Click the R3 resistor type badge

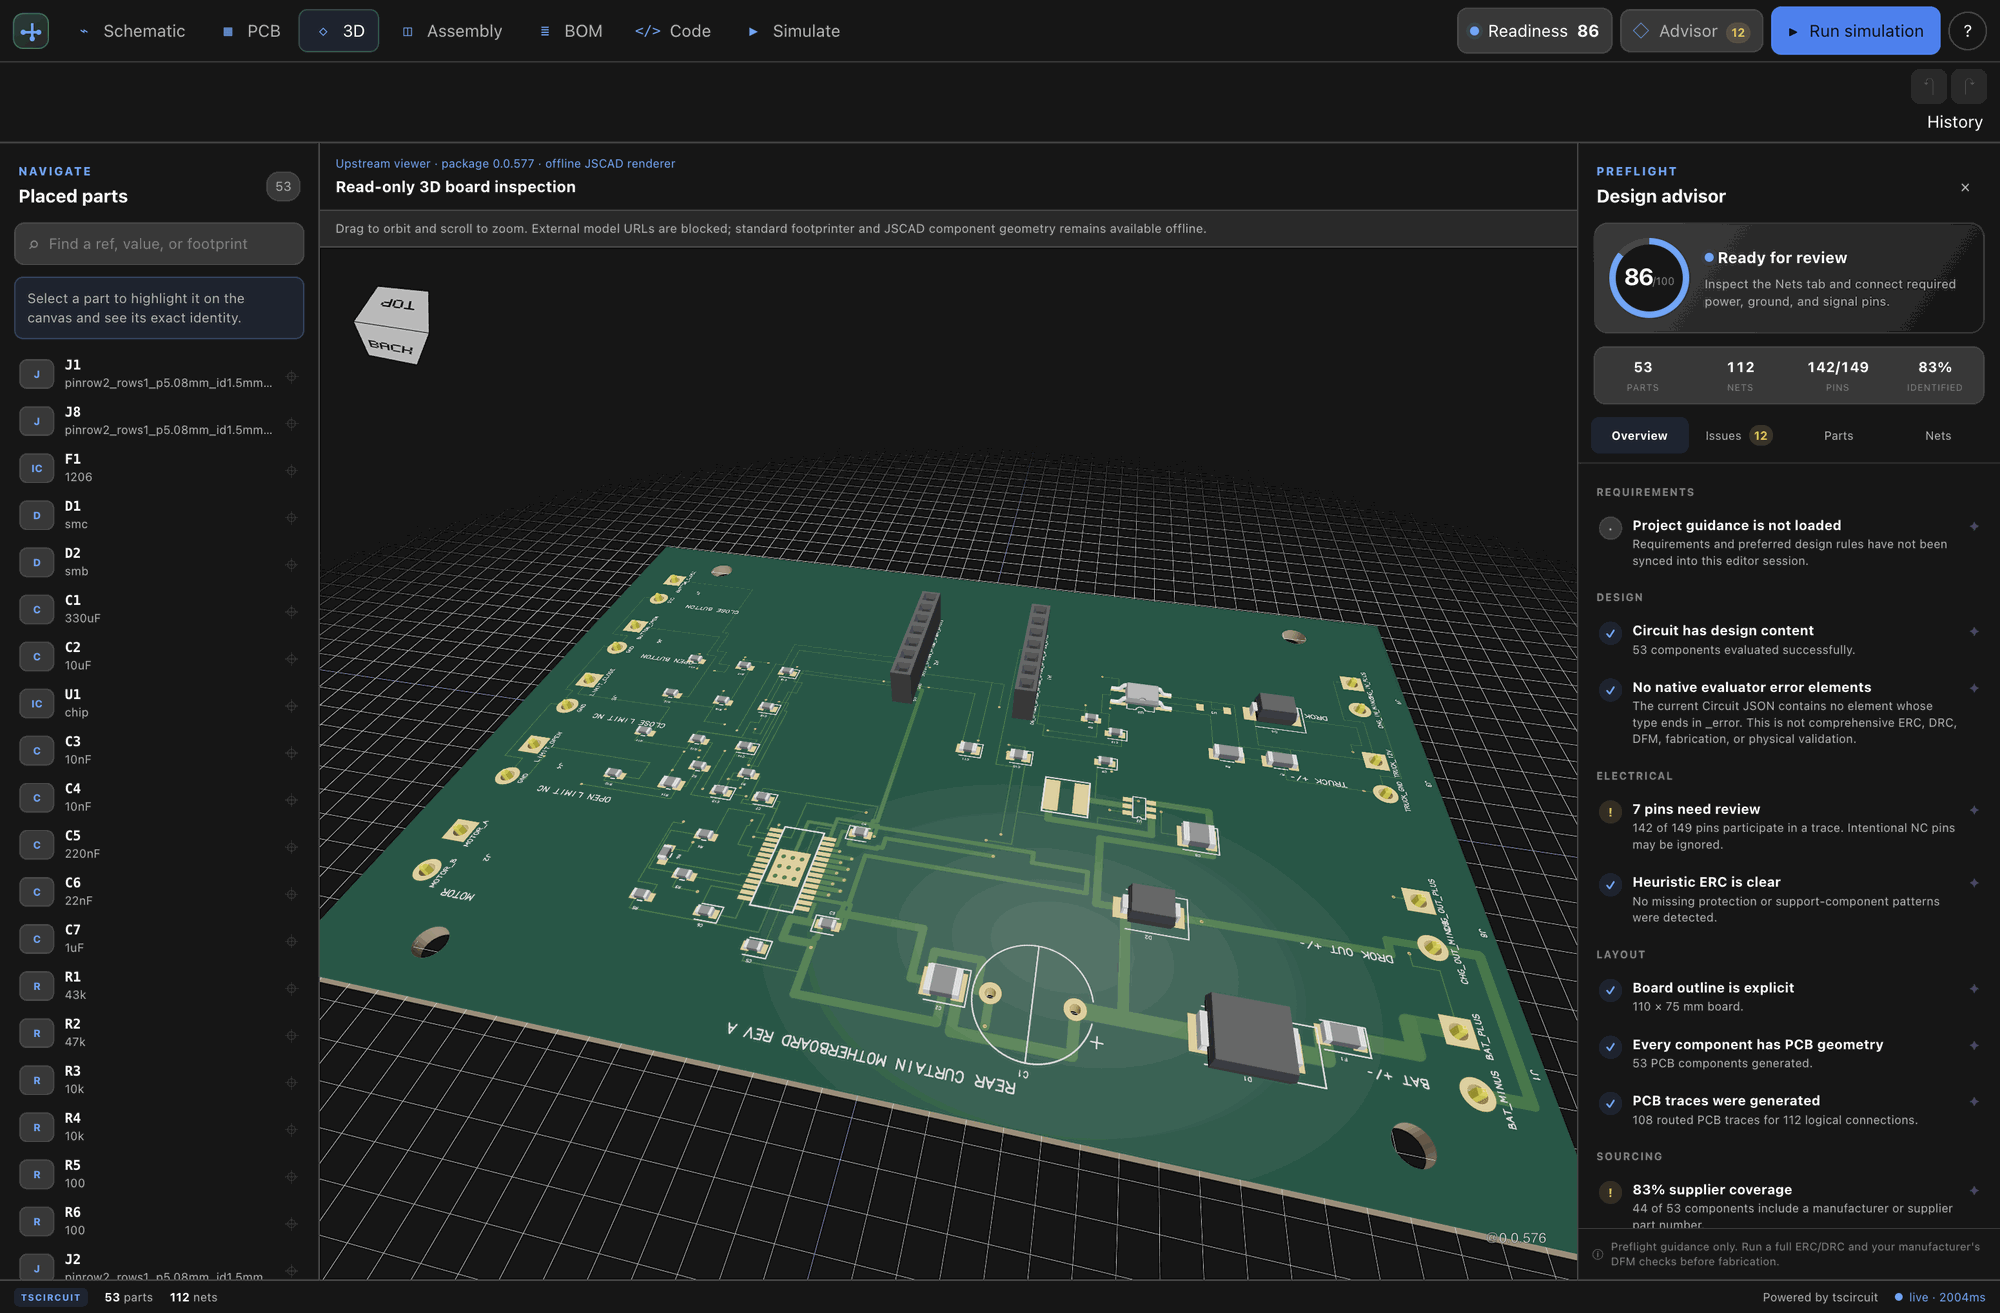(x=37, y=1080)
